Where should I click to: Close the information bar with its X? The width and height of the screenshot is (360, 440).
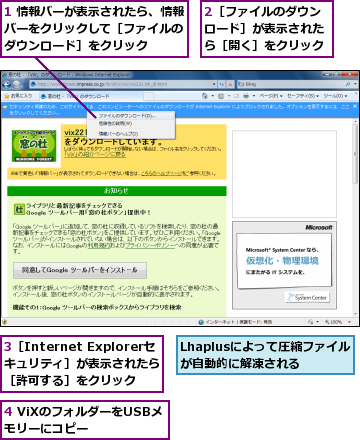[x=355, y=106]
